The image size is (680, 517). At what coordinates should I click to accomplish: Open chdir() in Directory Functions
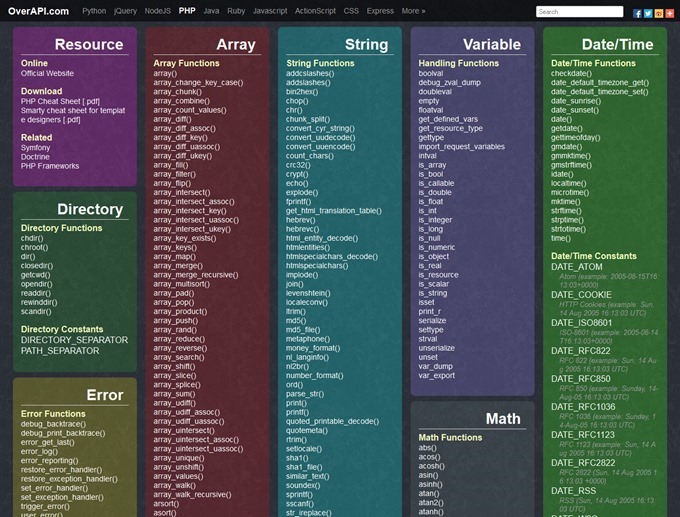pos(32,238)
